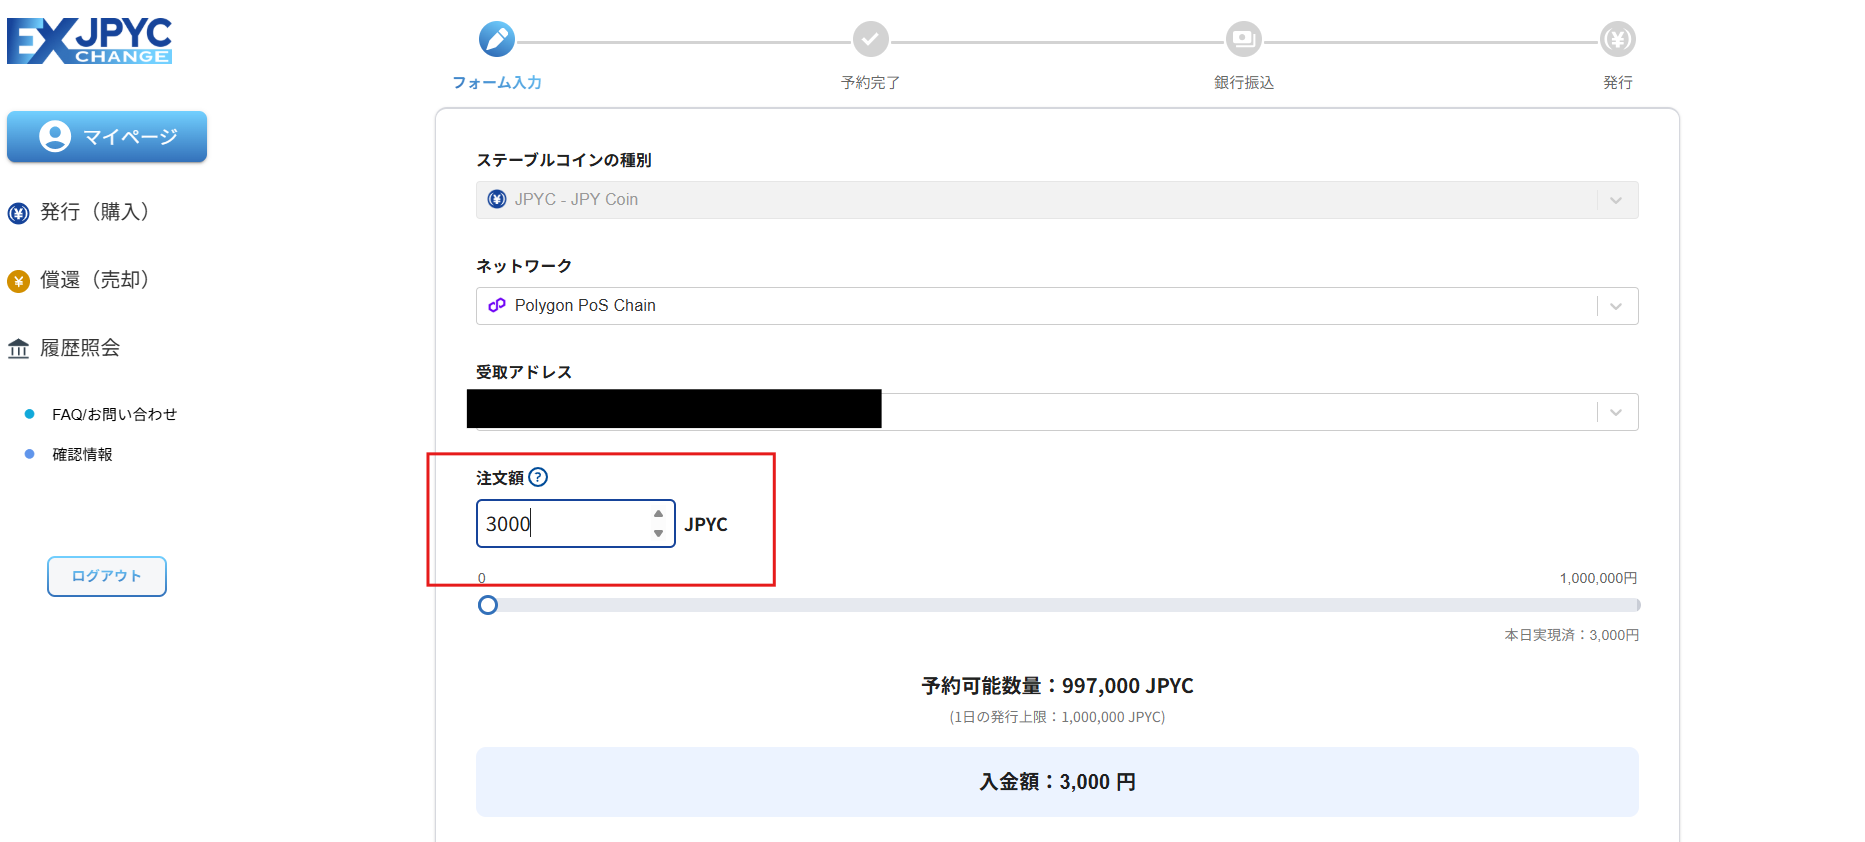Increase 注文額 with the up arrow
Viewport: 1865px width, 842px height.
[x=658, y=514]
